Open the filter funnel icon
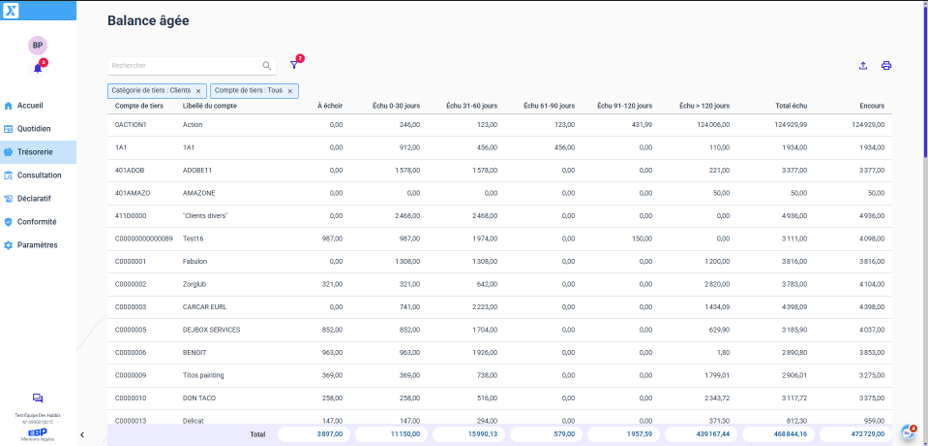Viewport: 928px width, 446px height. 294,65
